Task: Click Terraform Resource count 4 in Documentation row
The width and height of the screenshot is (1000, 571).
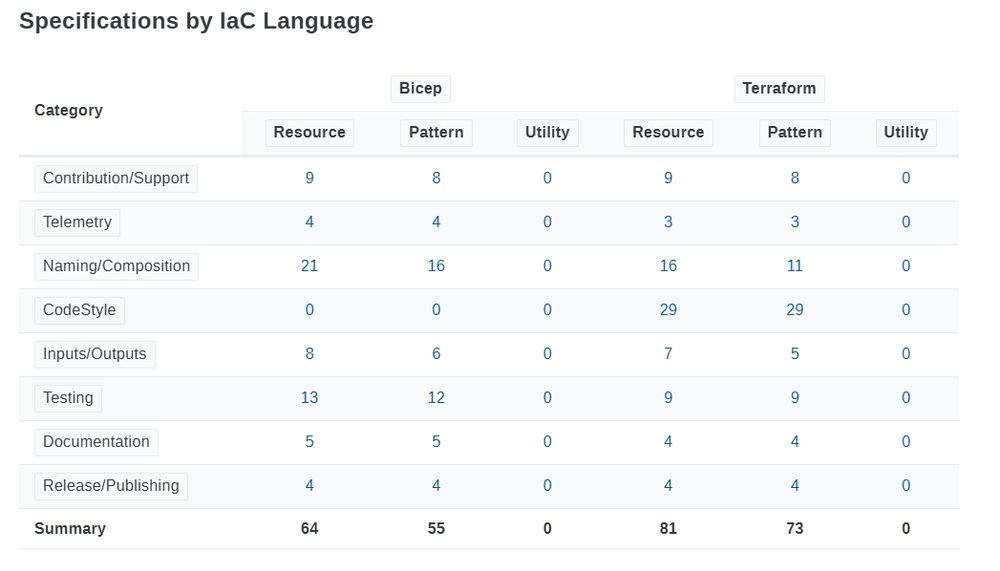Action: 668,443
